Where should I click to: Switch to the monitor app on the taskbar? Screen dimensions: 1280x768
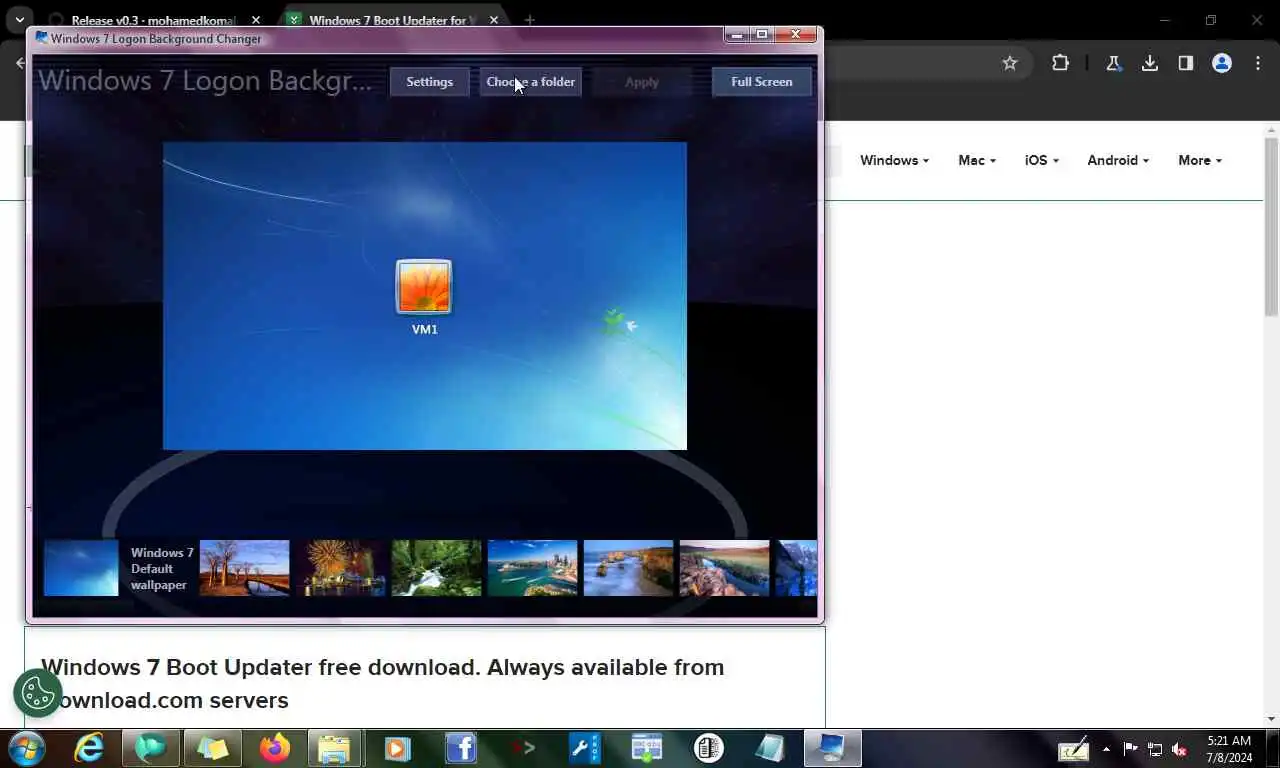832,748
